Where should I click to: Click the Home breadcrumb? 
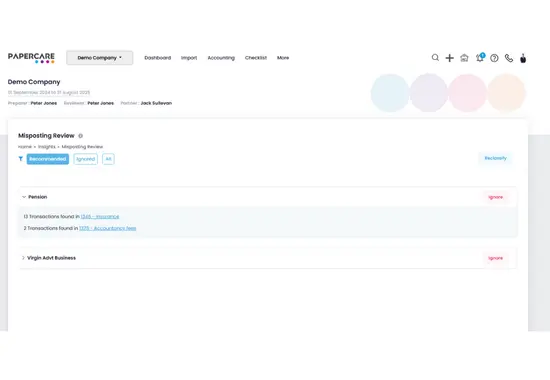pyautogui.click(x=25, y=147)
